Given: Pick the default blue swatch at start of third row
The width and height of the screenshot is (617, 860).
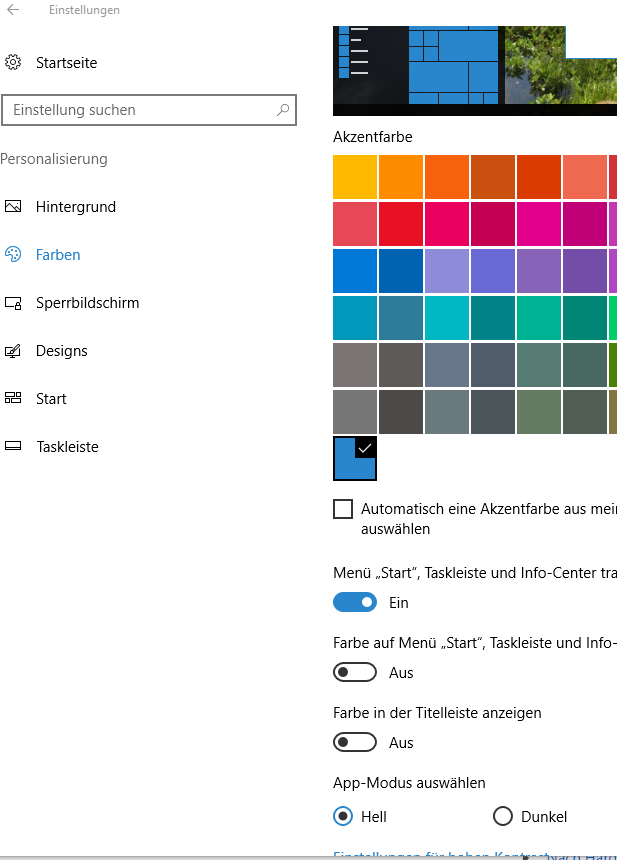Looking at the screenshot, I should 355,271.
